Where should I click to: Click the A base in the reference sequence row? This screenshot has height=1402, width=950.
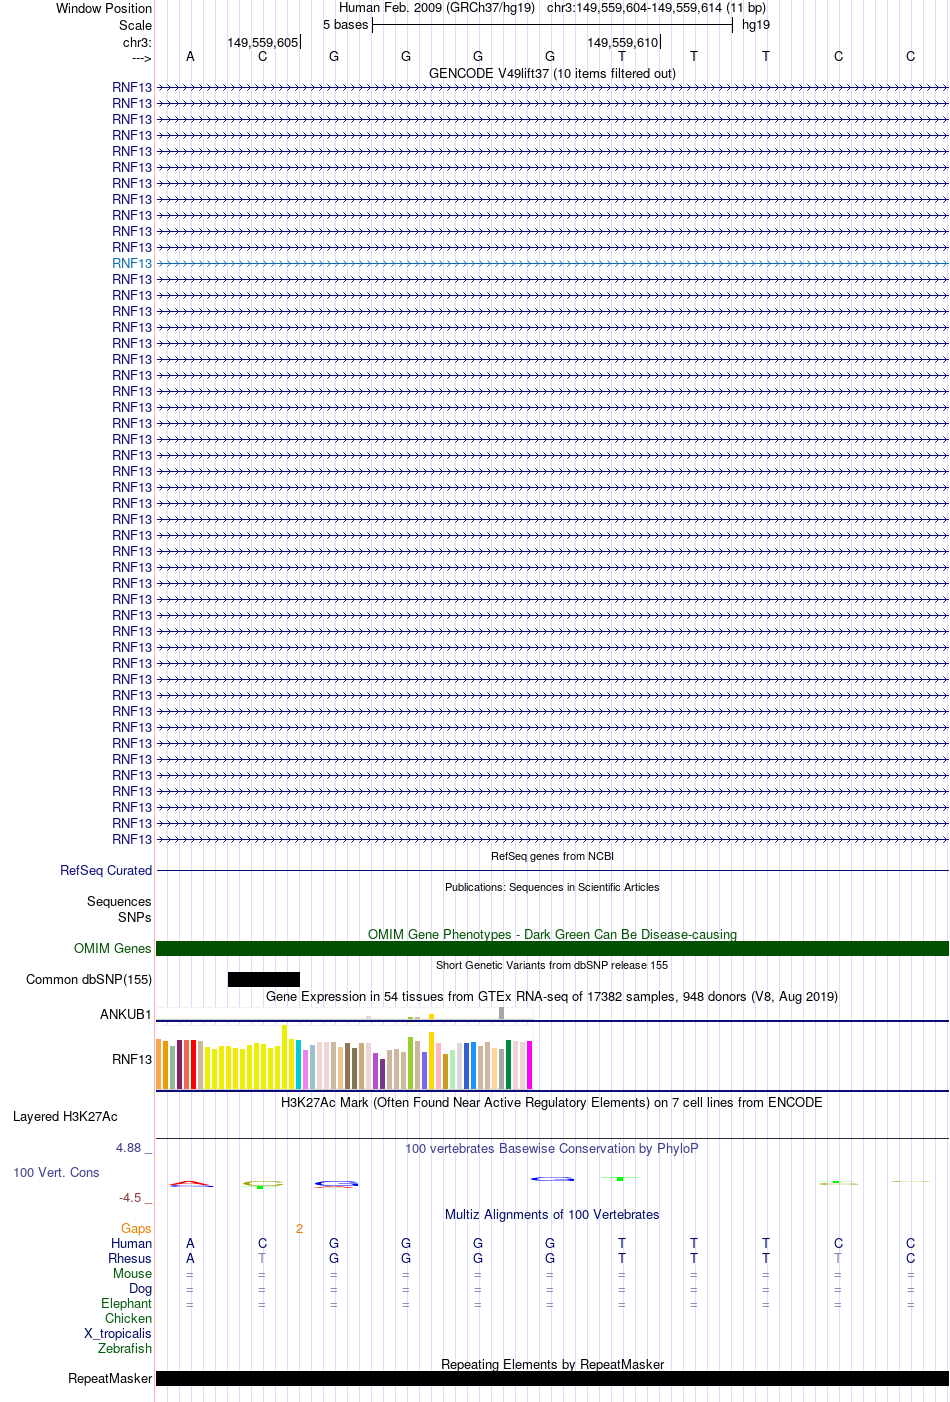click(190, 57)
